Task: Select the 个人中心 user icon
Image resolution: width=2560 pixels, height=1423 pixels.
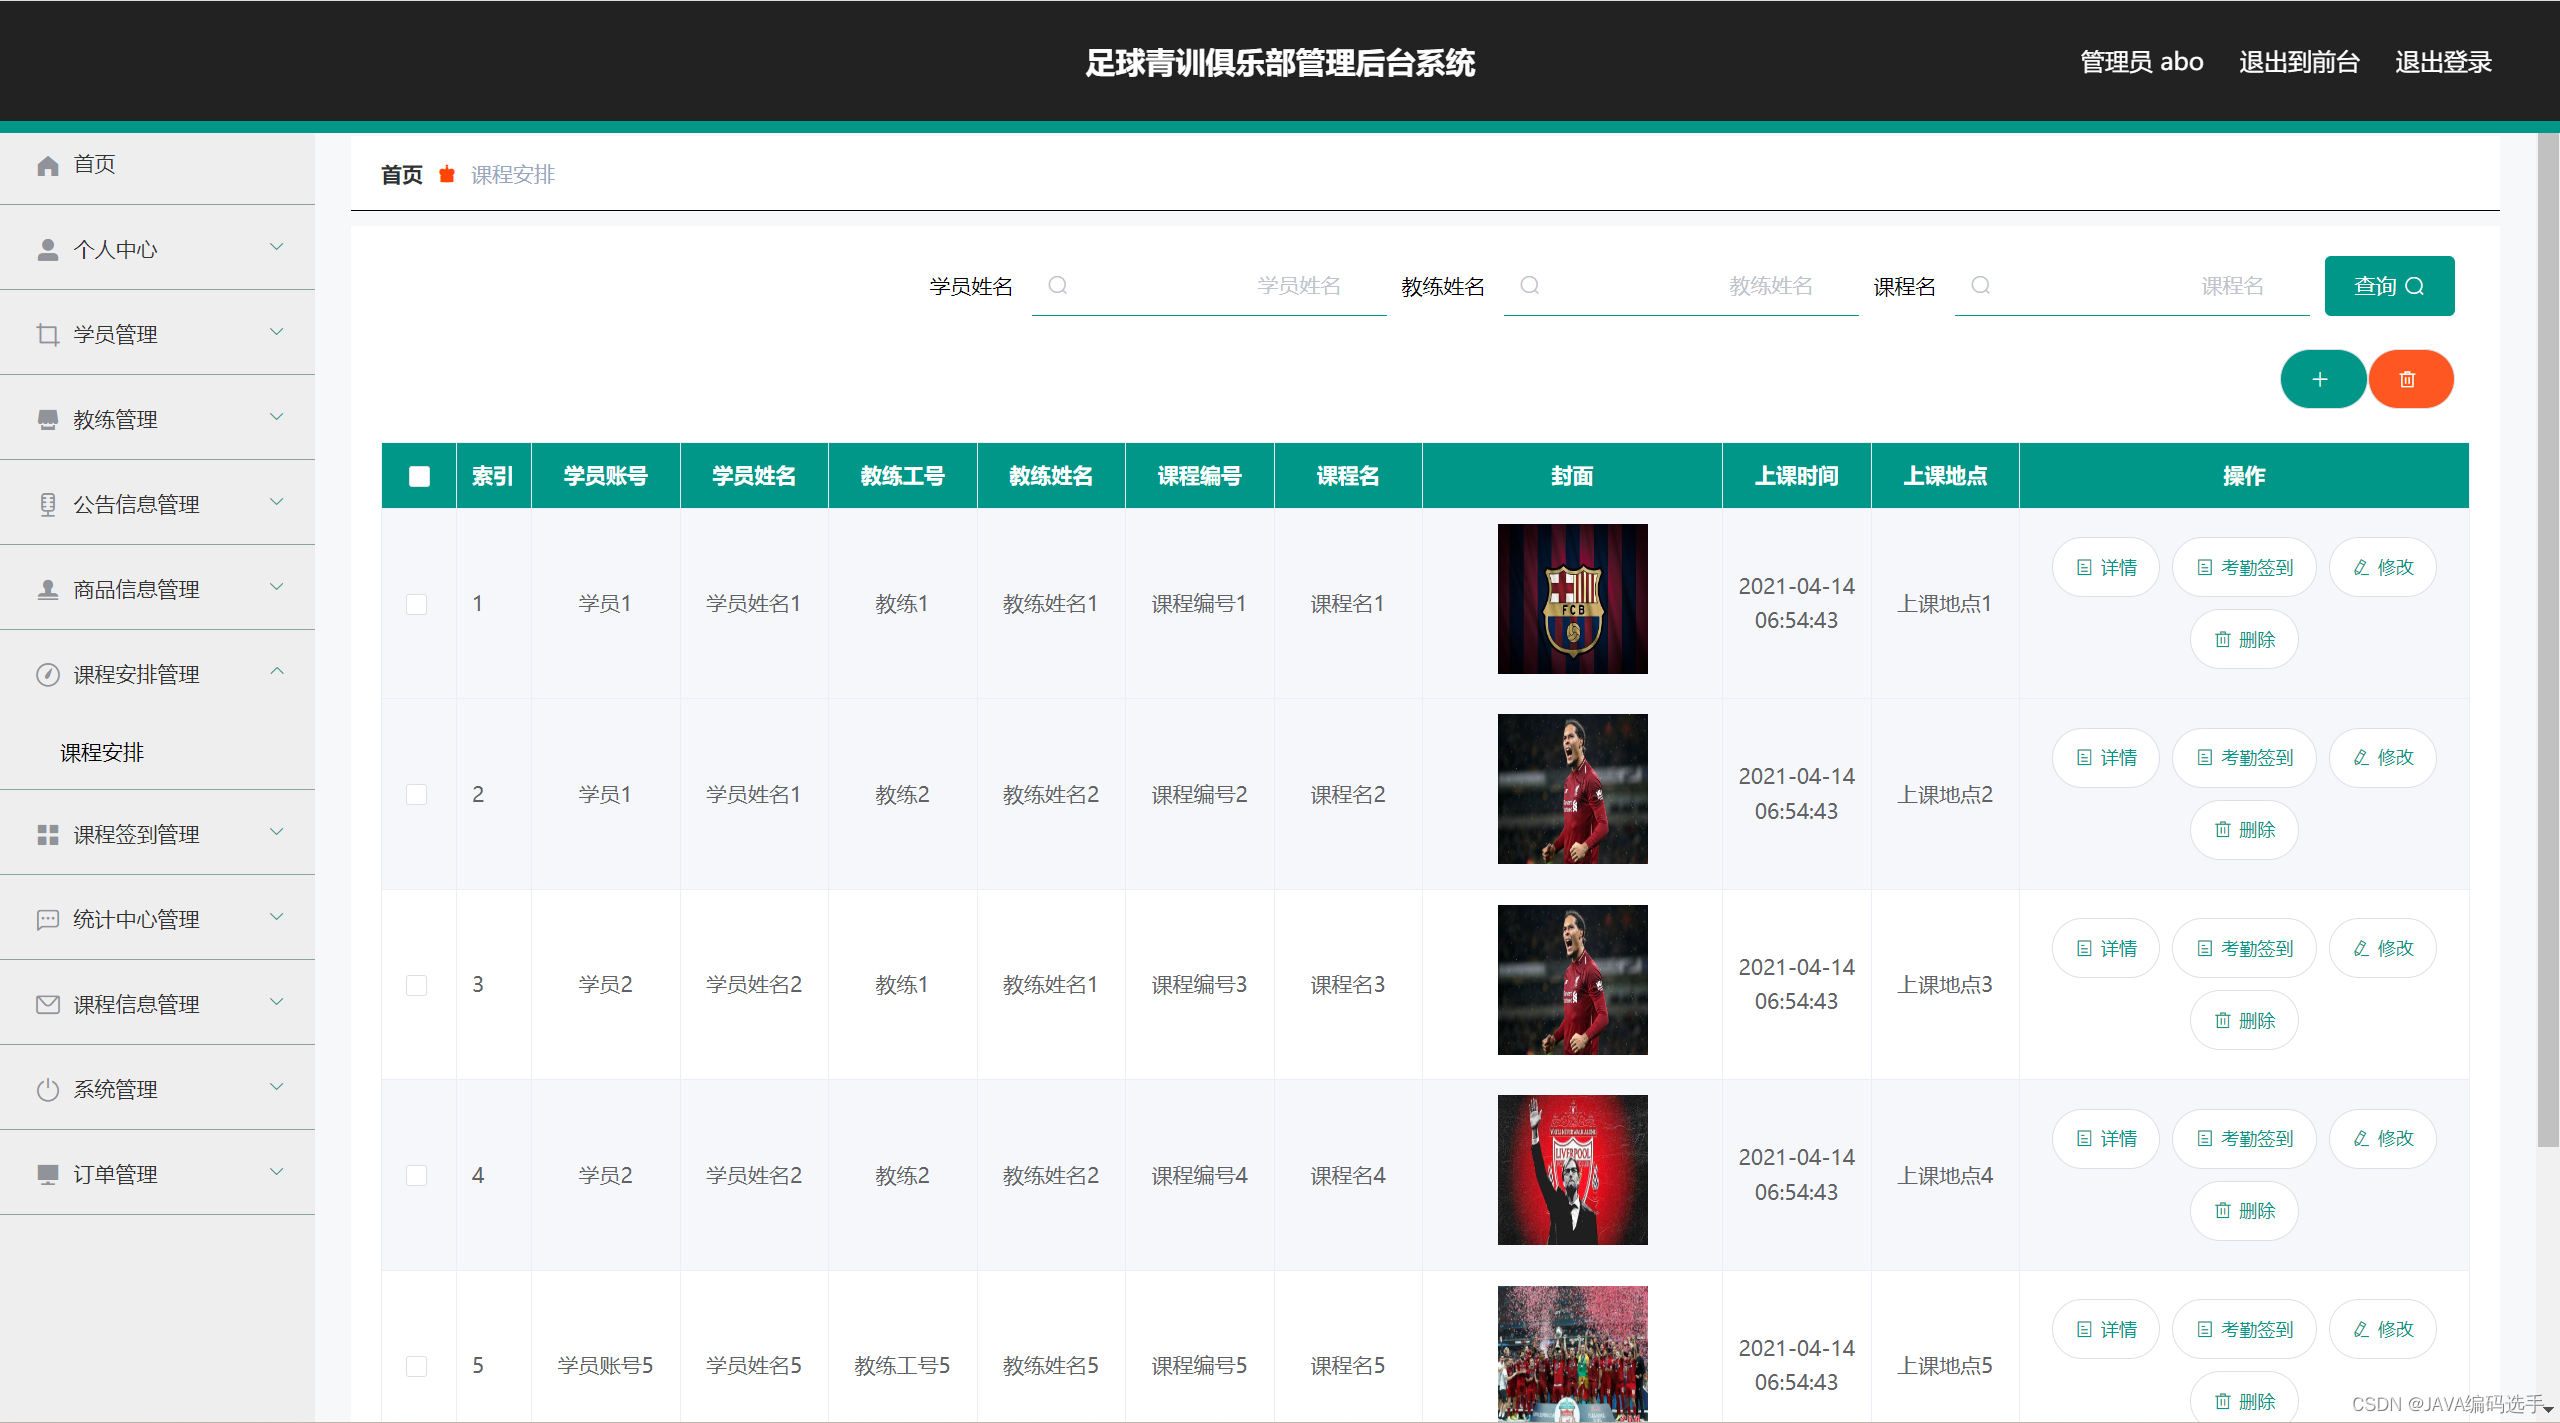Action: coord(47,248)
